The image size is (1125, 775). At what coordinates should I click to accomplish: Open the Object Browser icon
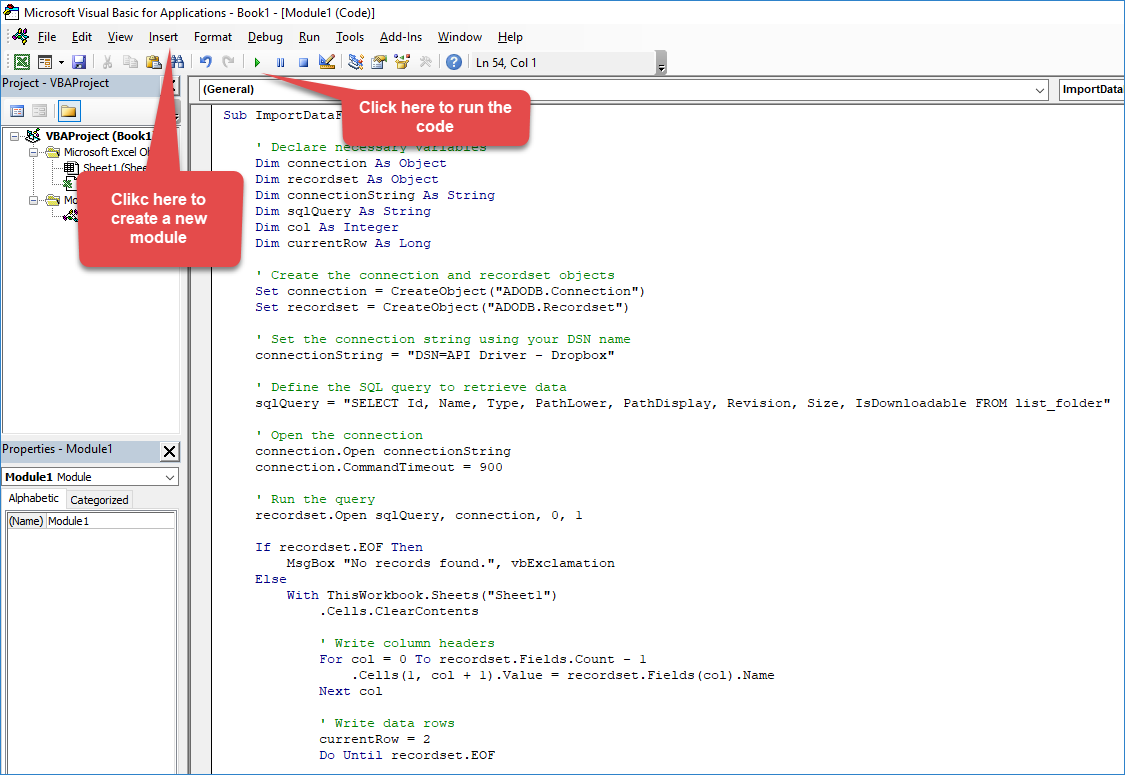point(402,62)
